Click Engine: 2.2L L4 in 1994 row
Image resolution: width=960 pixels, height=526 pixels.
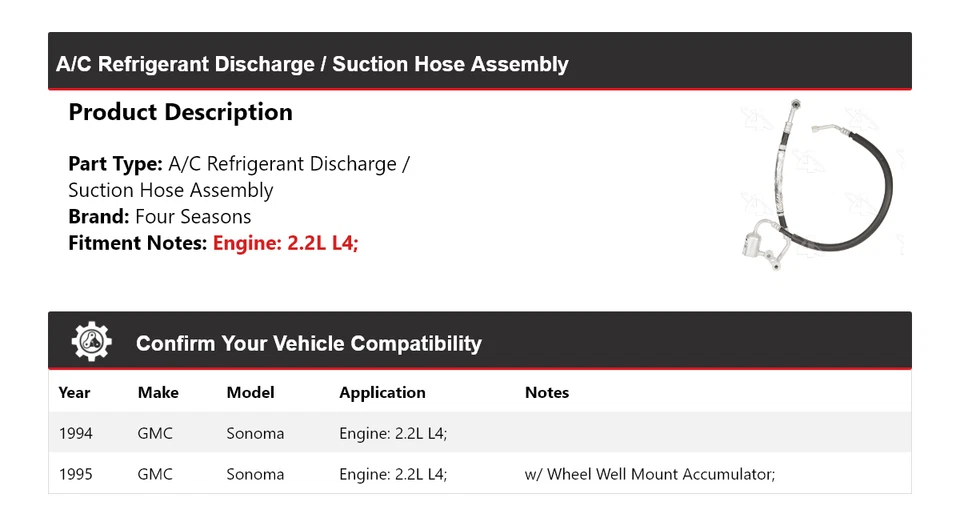[x=393, y=434]
